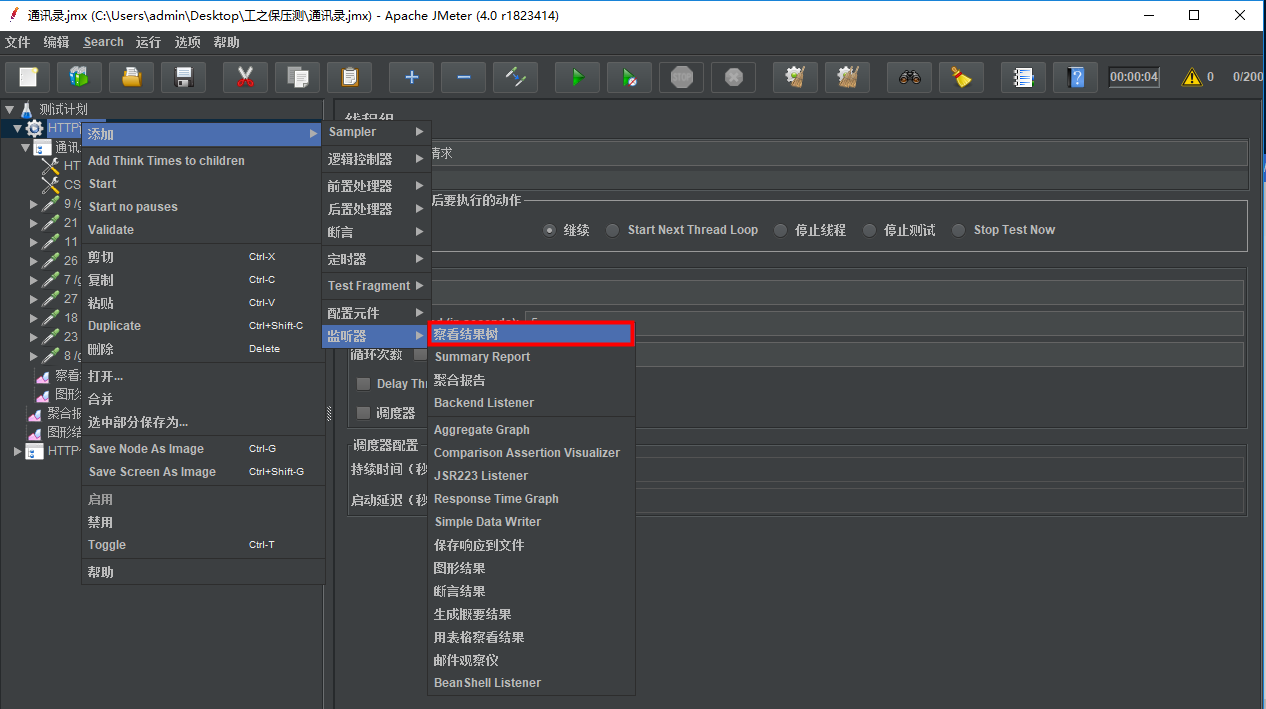Open the Search menu in menu bar
1266x709 pixels.
pos(104,42)
